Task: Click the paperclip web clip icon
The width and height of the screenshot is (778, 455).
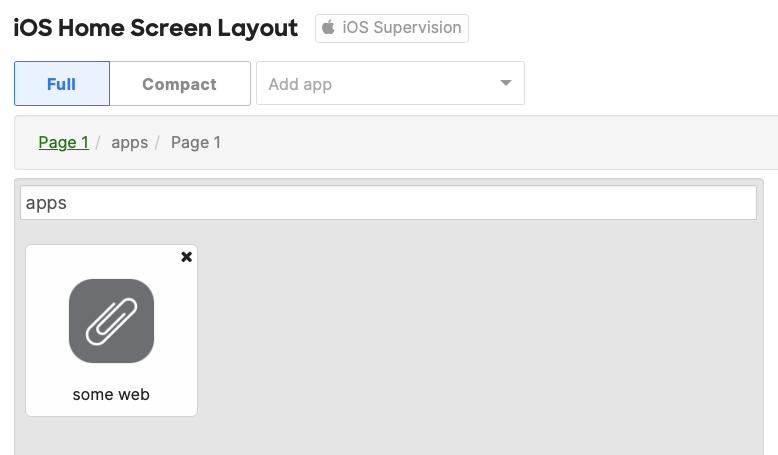Action: 112,321
